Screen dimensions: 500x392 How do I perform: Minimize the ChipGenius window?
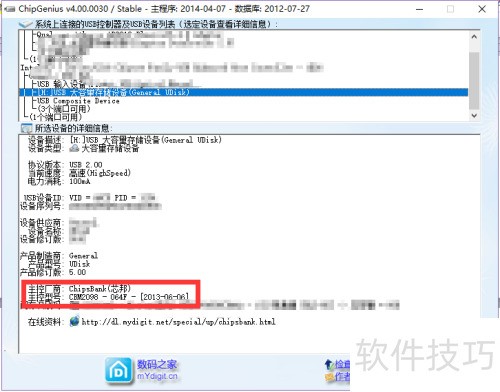420,9
